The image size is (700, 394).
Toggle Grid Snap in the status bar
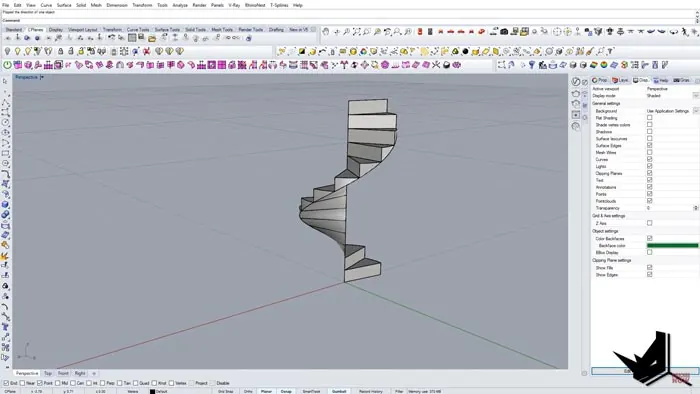pyautogui.click(x=225, y=391)
